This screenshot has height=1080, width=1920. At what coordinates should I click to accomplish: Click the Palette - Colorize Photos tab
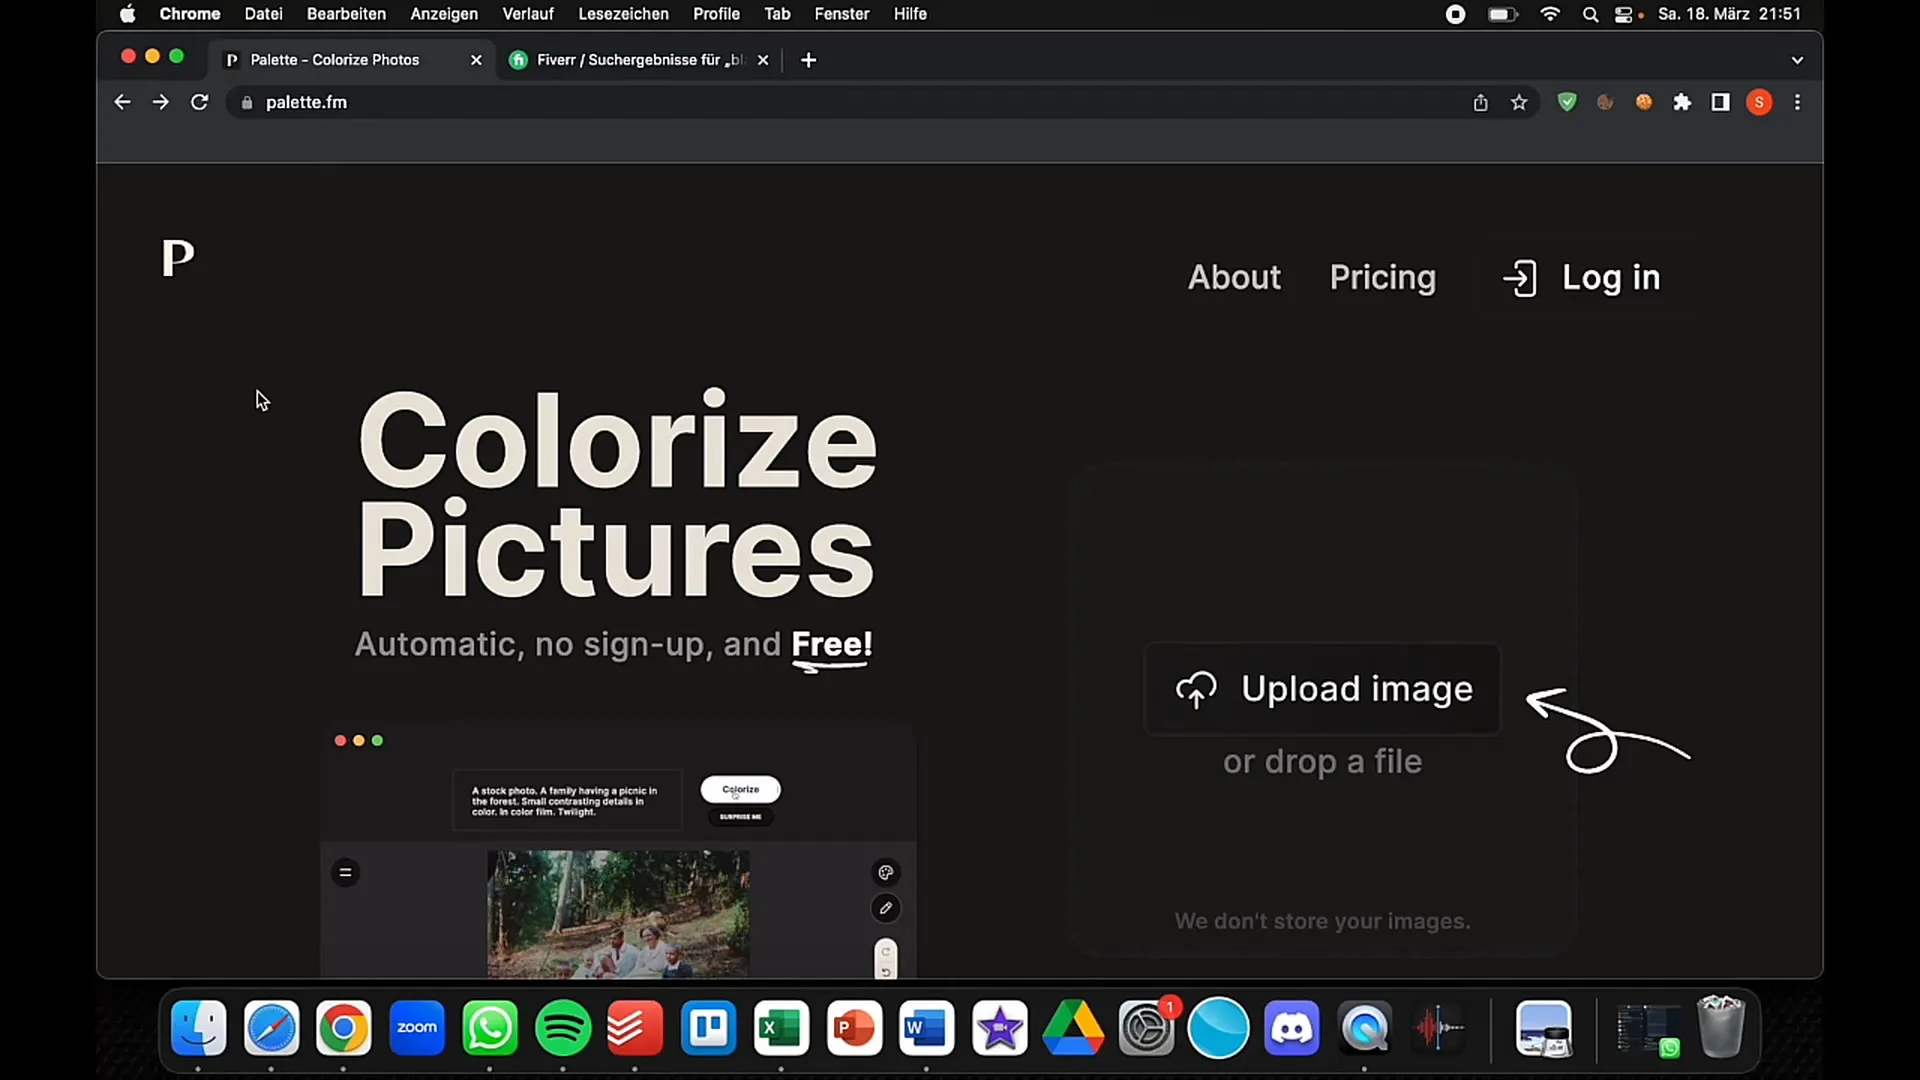(x=334, y=59)
